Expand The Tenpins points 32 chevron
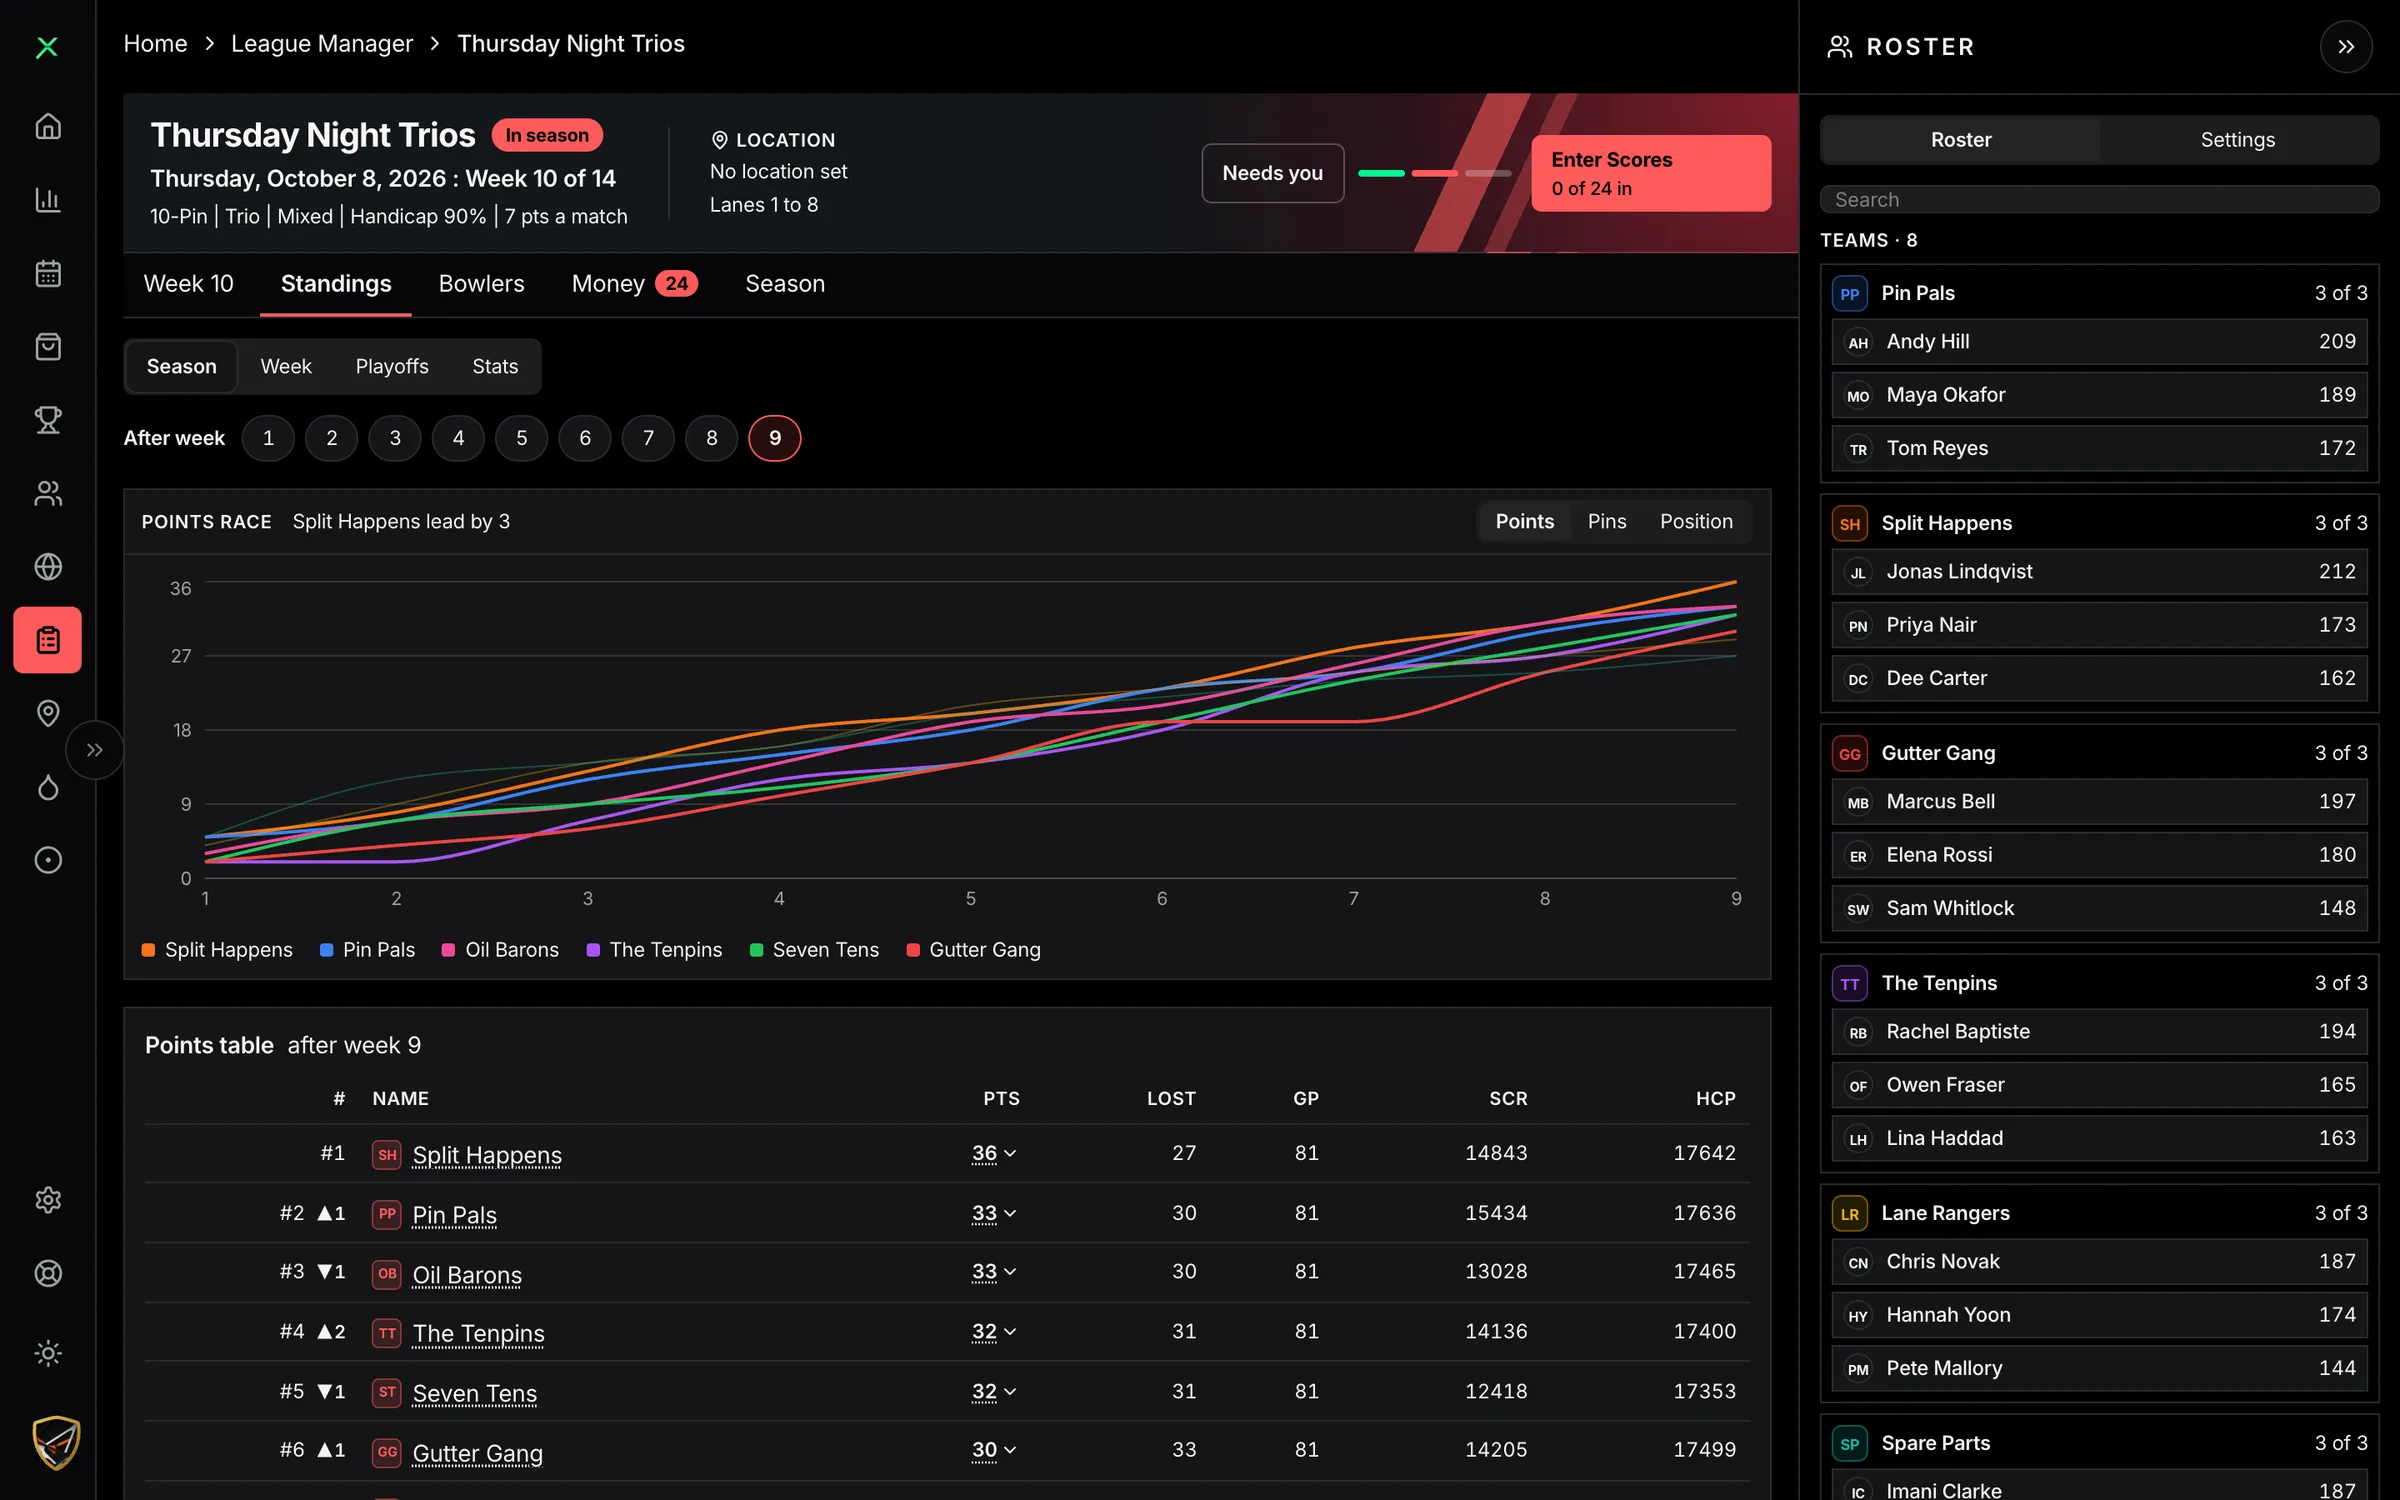The width and height of the screenshot is (2400, 1500). [1010, 1332]
